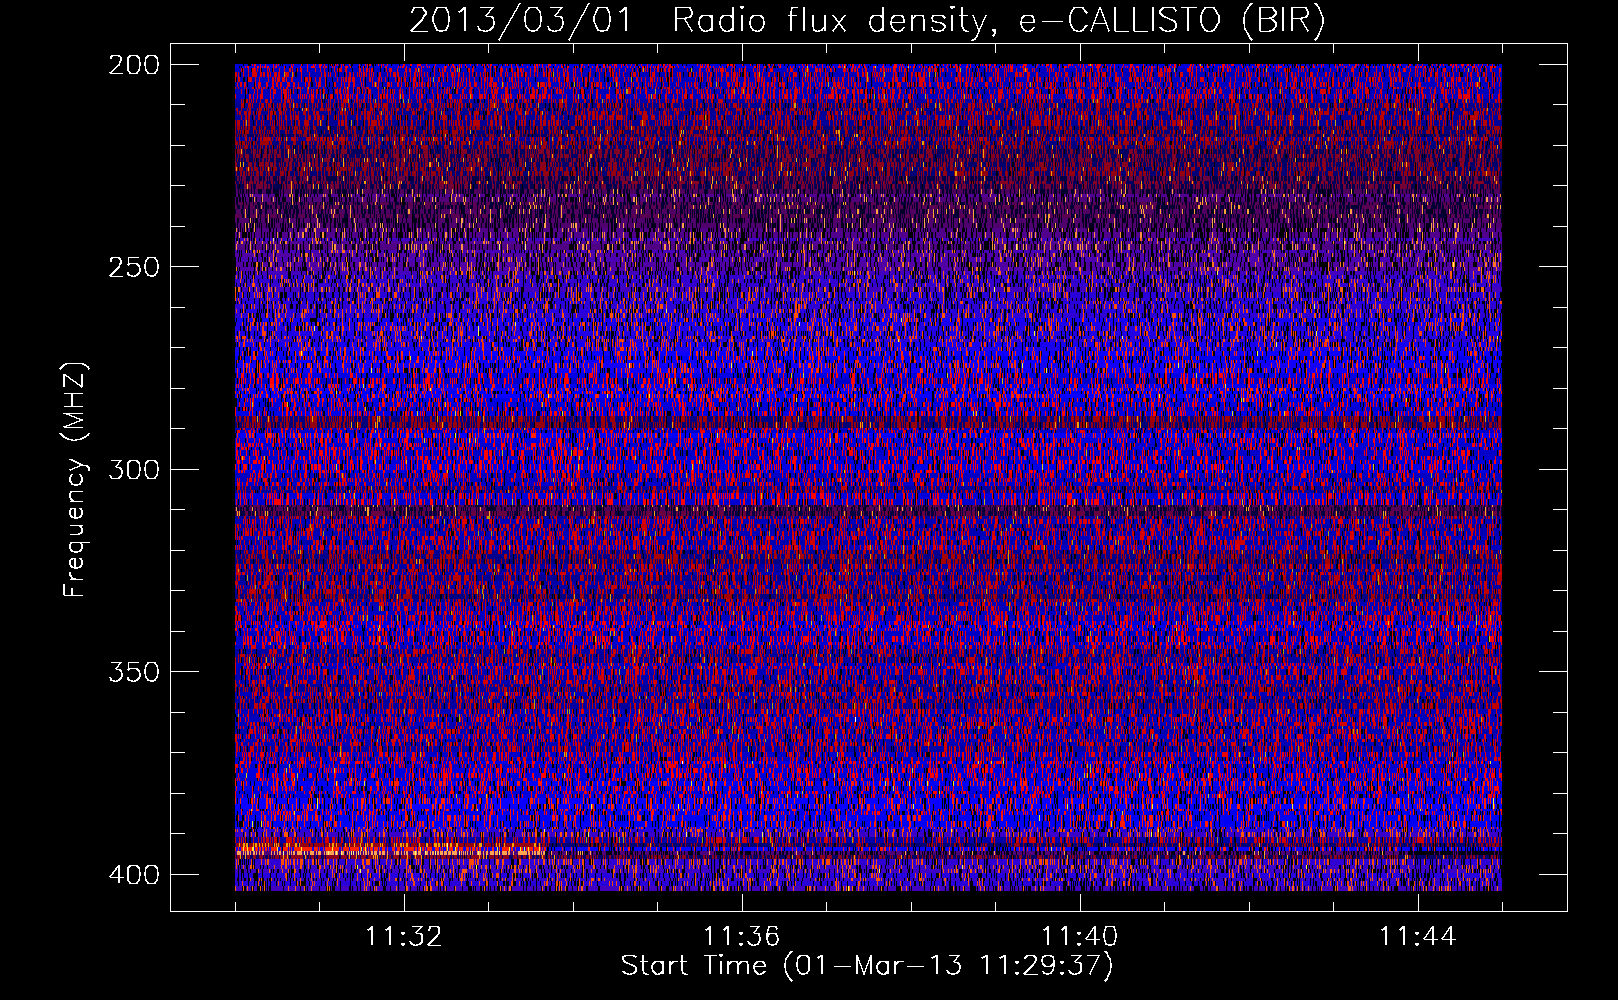Image resolution: width=1618 pixels, height=1000 pixels.
Task: Click the plot title 'Radio flux density, e-CALLISTO (BIR)'
Action: [998, 20]
